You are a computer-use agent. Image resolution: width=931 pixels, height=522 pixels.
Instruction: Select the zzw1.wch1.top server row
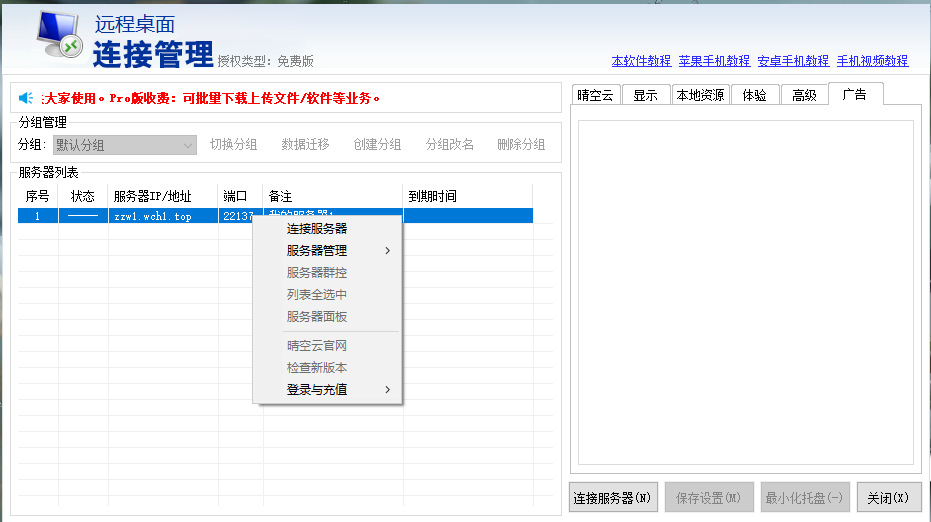click(x=152, y=216)
